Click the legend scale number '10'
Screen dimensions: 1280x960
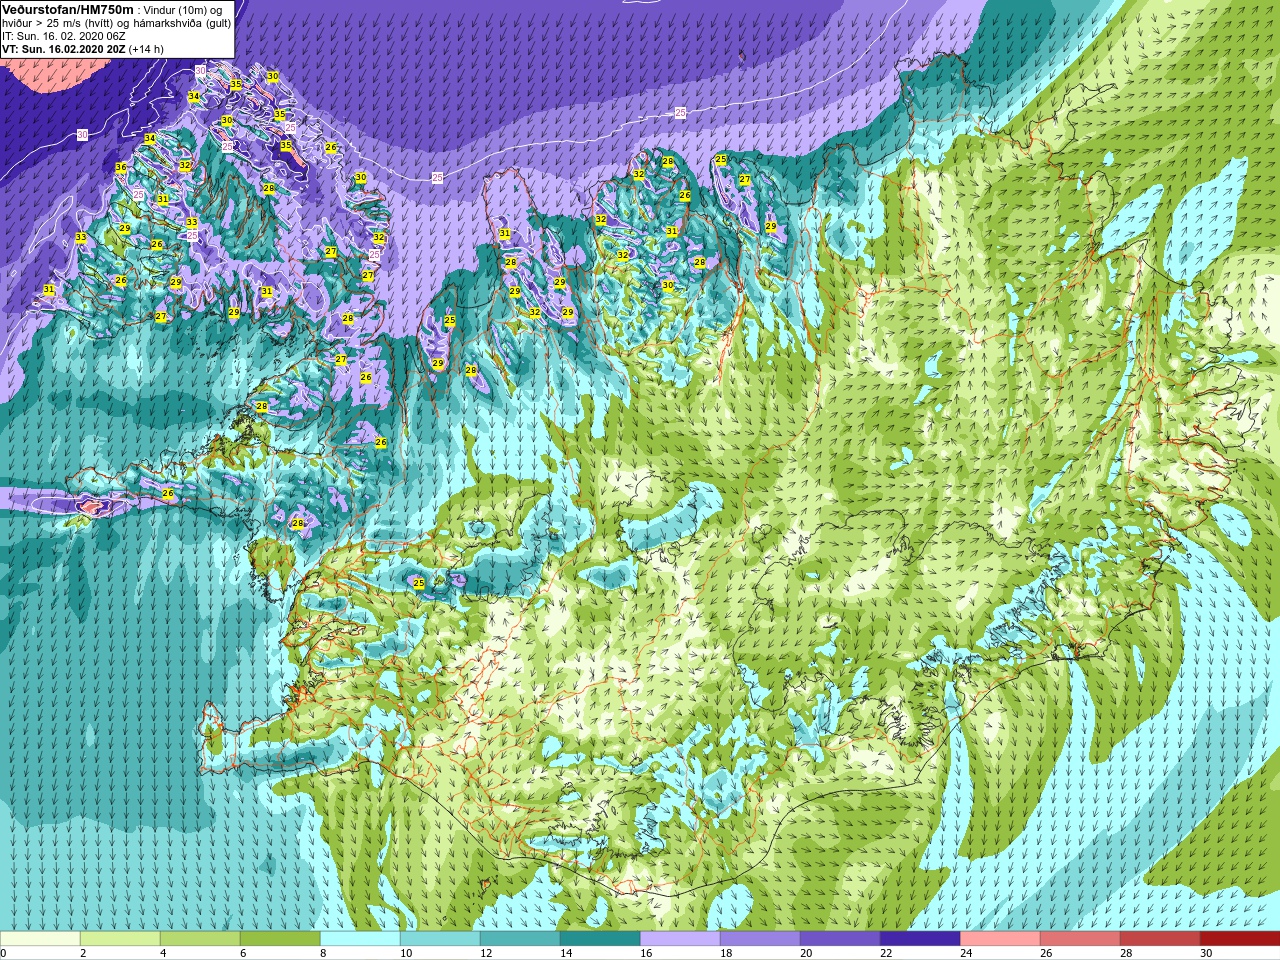[406, 953]
